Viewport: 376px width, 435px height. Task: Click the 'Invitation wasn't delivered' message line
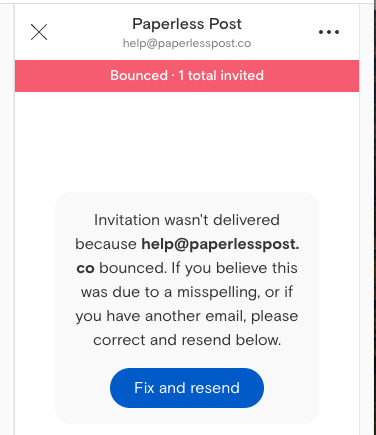pyautogui.click(x=187, y=220)
